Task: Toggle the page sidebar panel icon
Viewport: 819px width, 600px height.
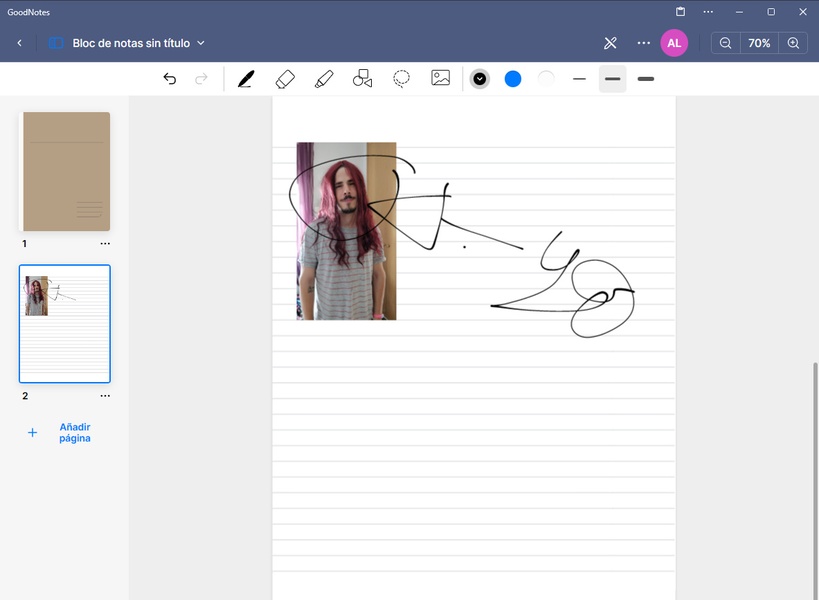Action: click(56, 43)
